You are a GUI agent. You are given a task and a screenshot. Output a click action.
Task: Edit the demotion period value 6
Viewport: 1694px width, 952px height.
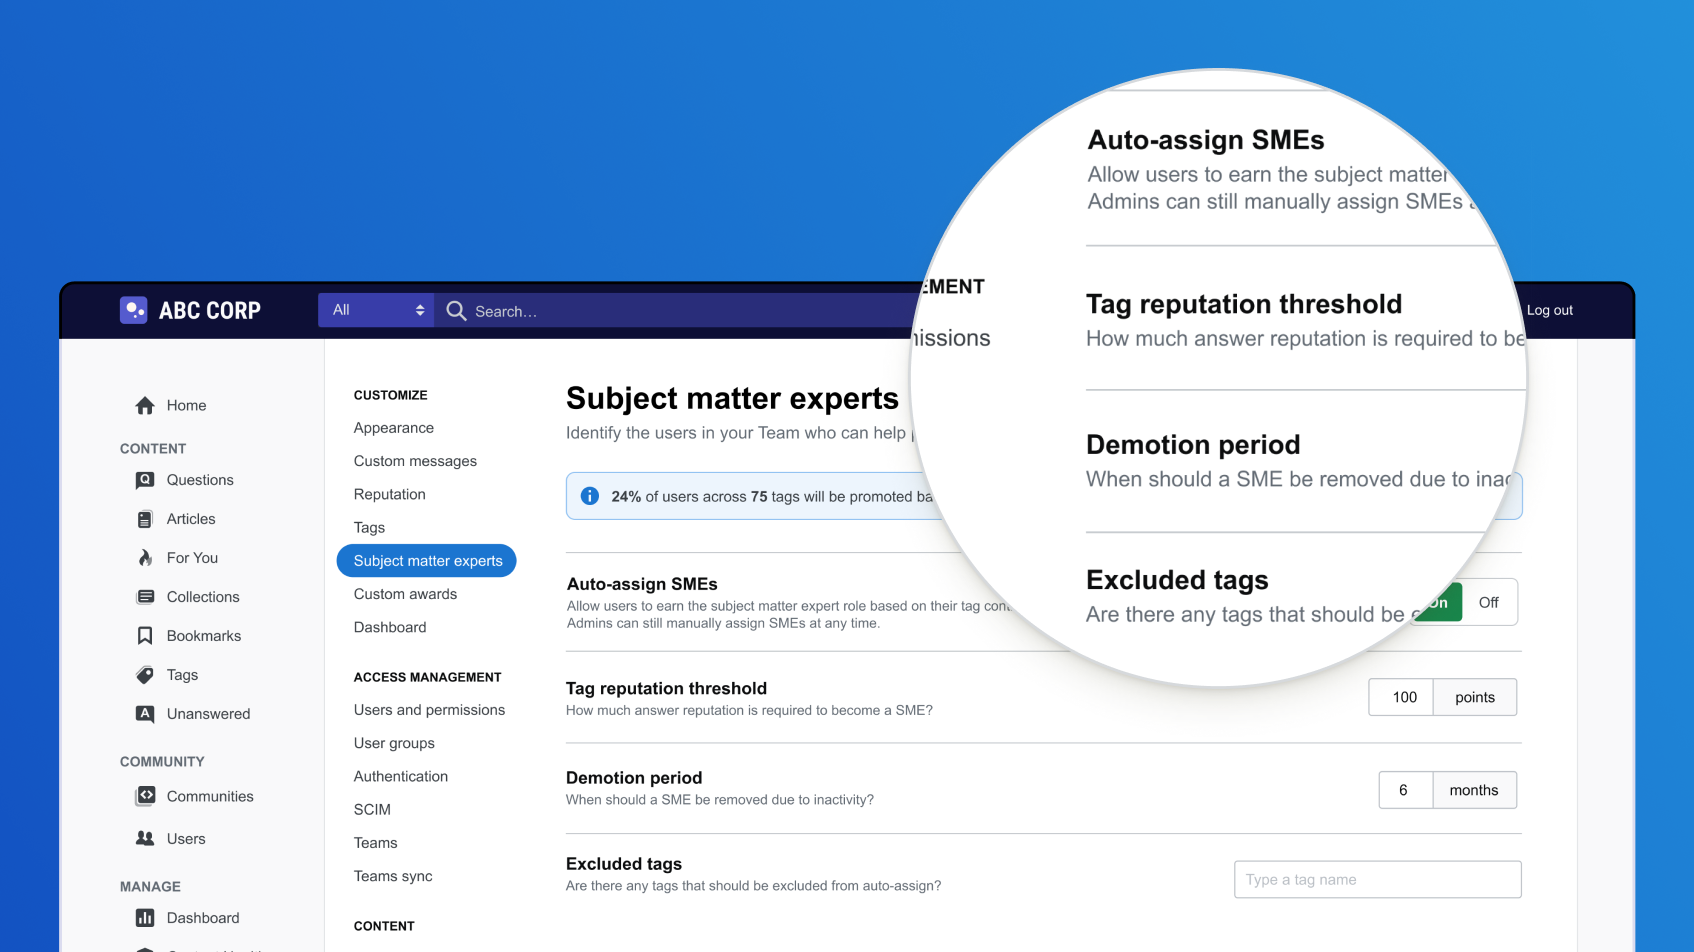point(1406,790)
